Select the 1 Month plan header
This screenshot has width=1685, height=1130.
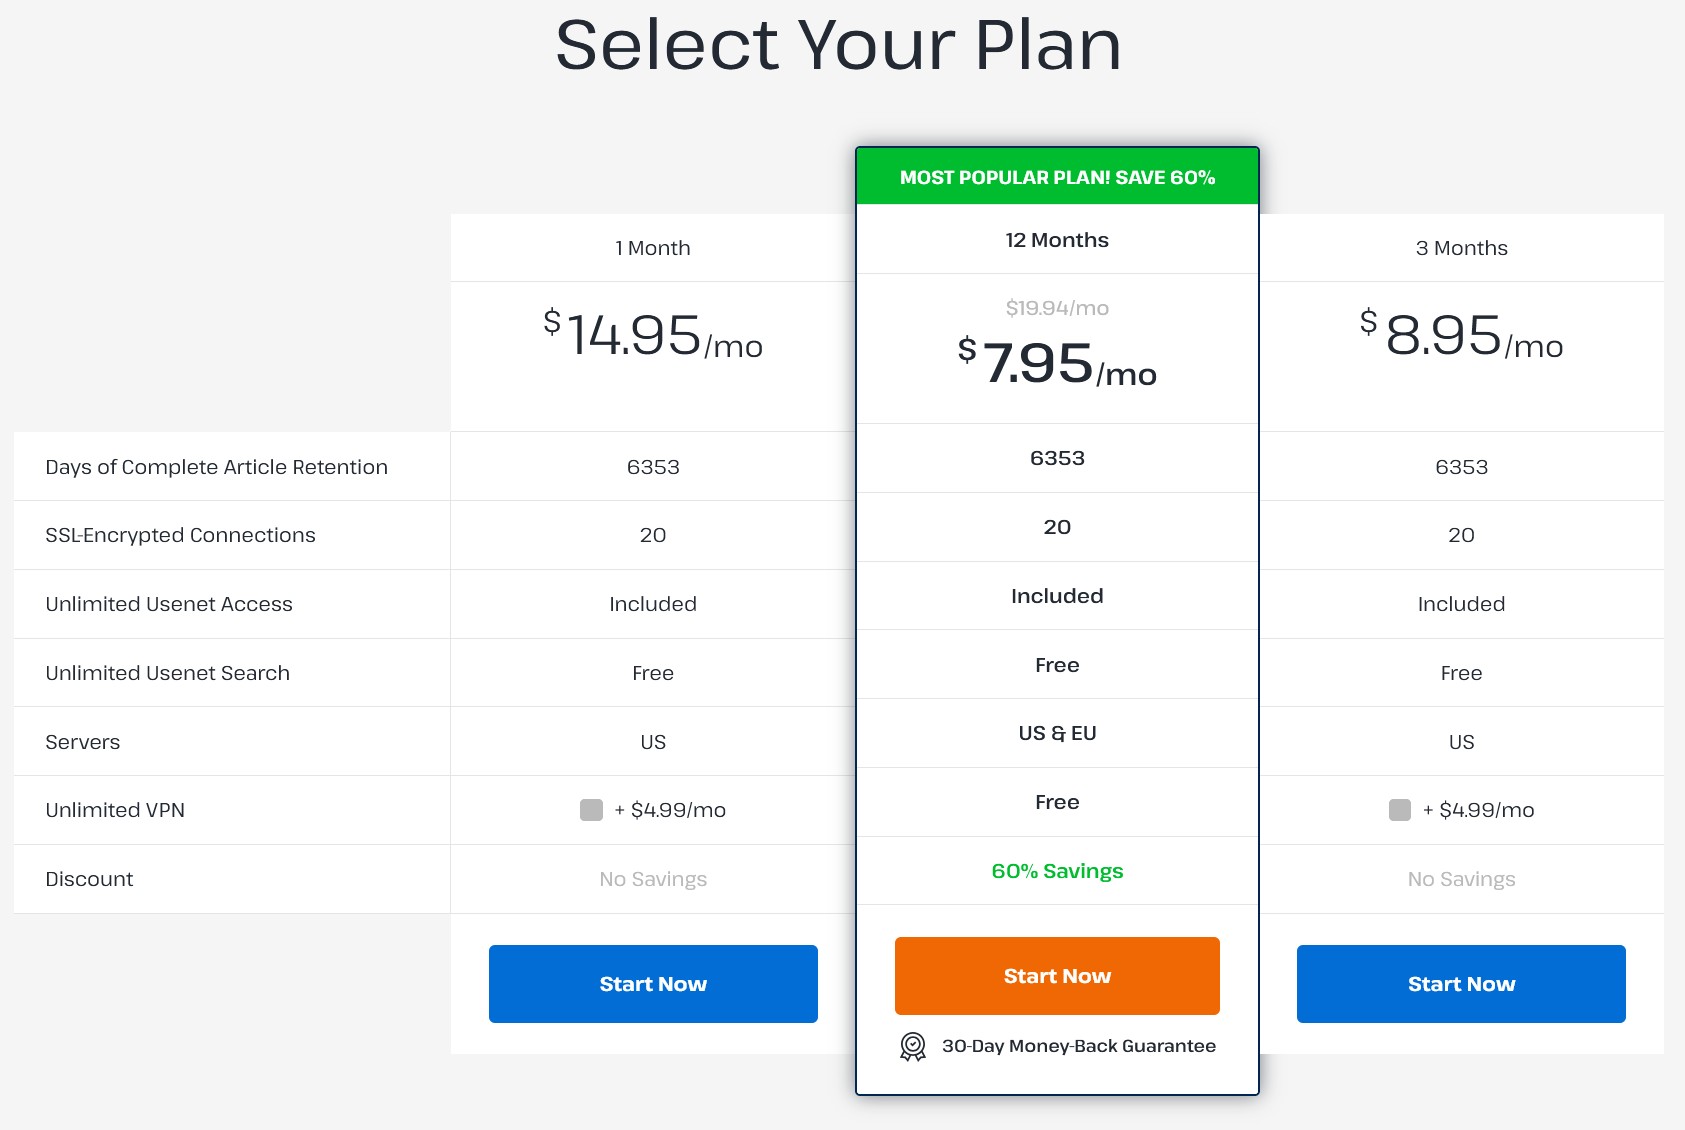pos(653,248)
